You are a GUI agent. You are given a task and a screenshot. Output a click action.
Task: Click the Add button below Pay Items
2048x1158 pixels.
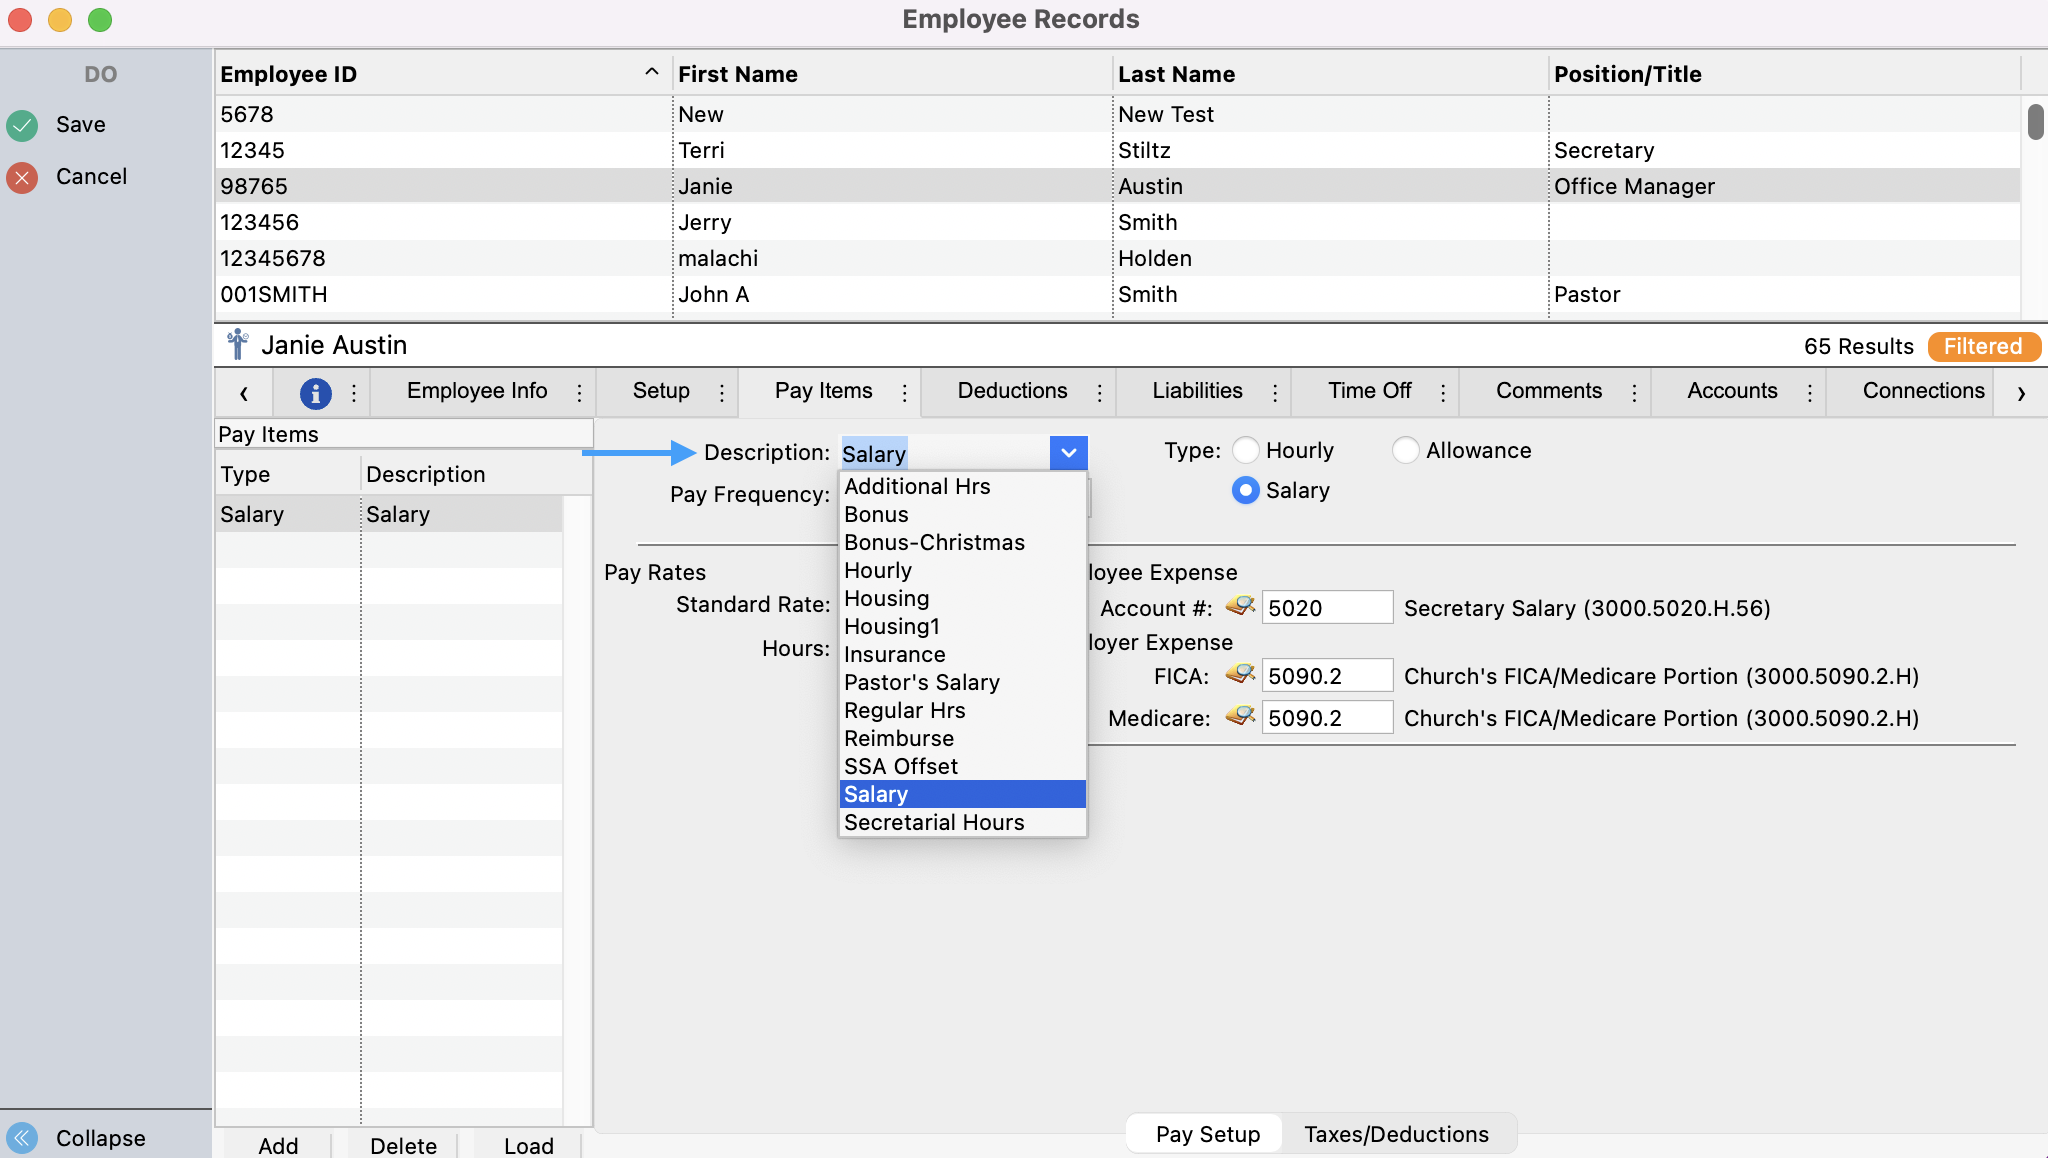pyautogui.click(x=278, y=1145)
